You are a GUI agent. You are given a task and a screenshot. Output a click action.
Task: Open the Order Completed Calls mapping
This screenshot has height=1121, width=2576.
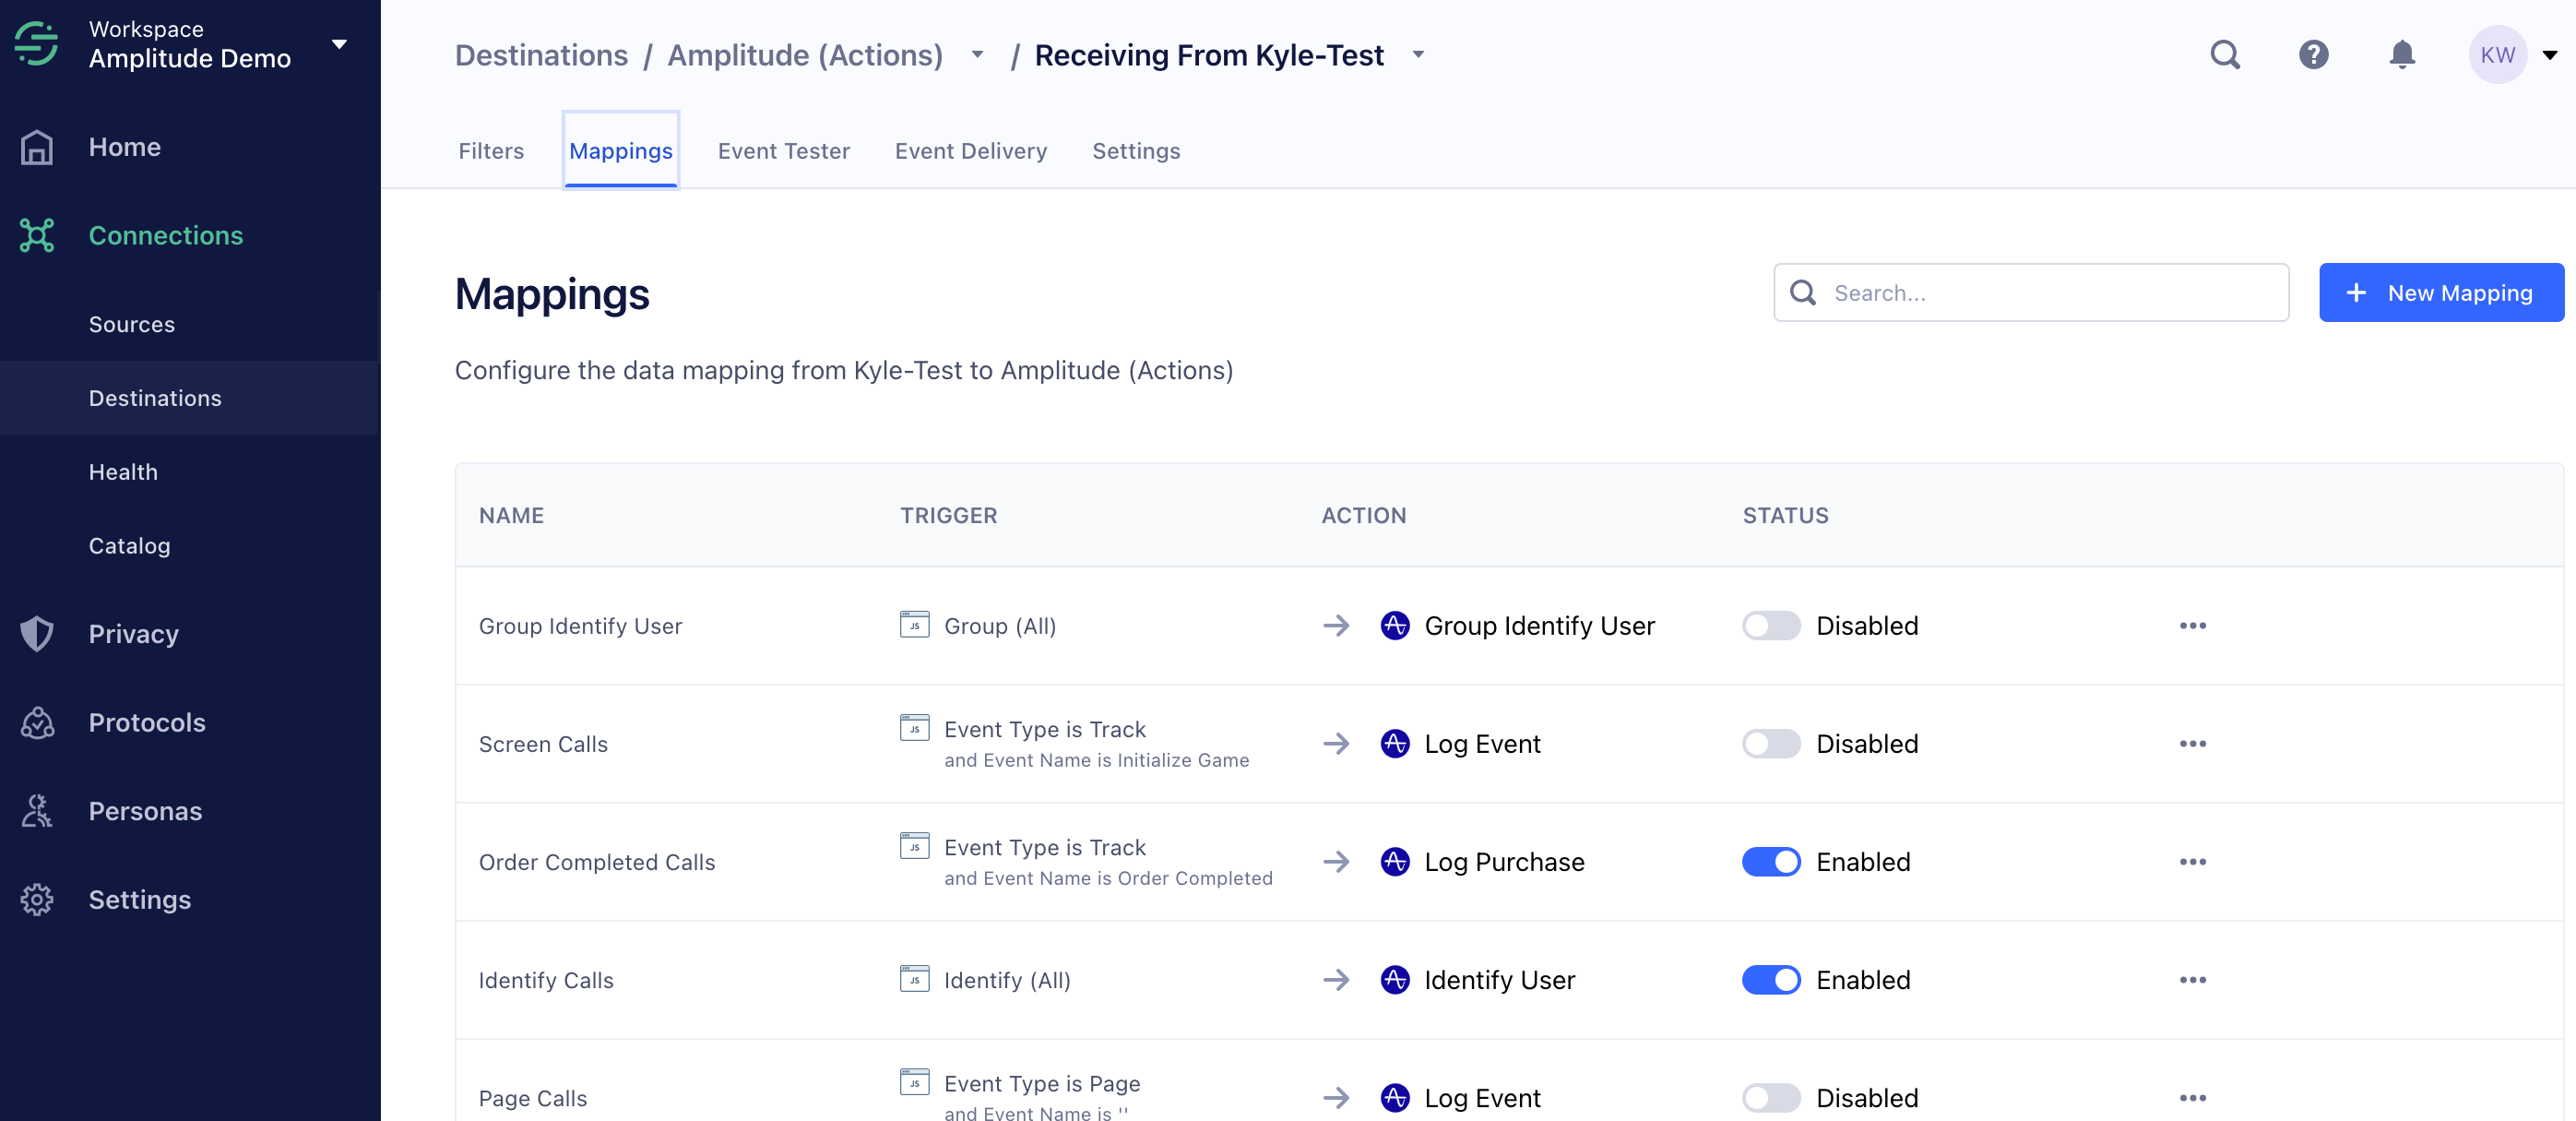pos(597,862)
